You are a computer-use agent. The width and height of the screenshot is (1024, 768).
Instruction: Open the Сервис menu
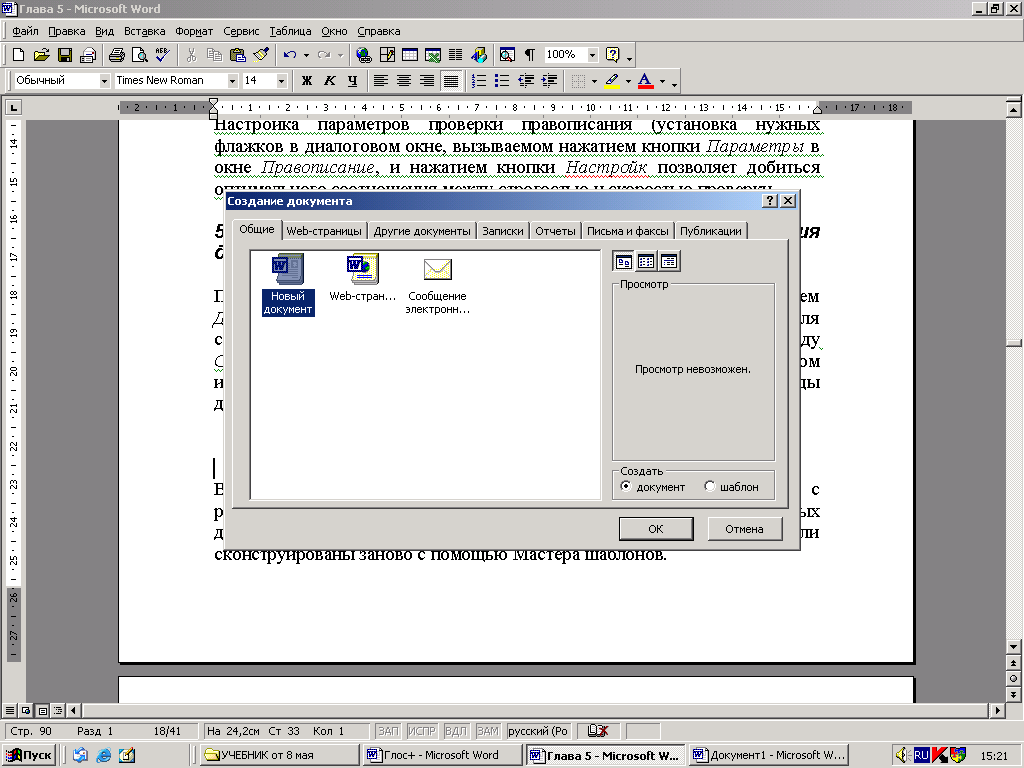pyautogui.click(x=241, y=31)
